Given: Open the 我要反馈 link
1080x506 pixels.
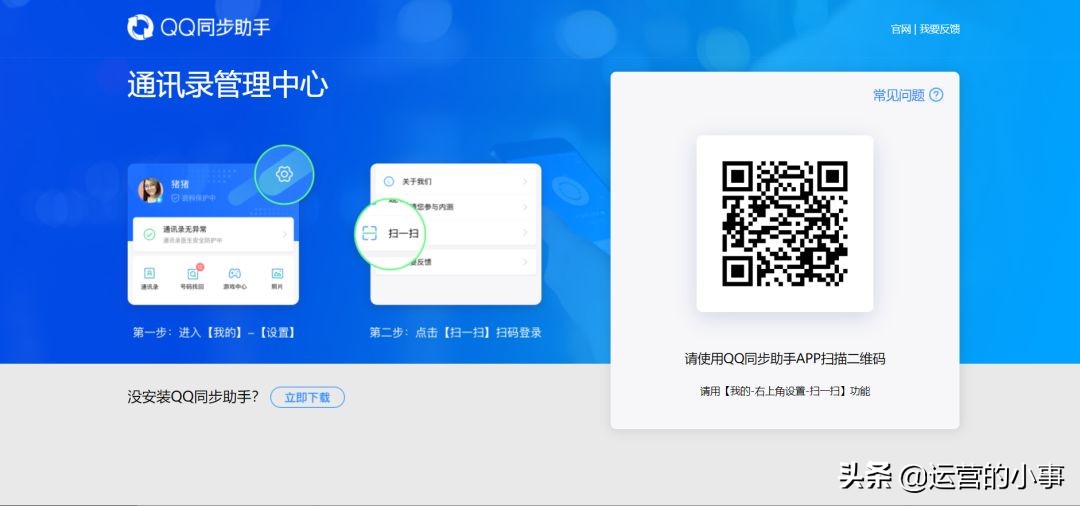Looking at the screenshot, I should click(x=939, y=29).
